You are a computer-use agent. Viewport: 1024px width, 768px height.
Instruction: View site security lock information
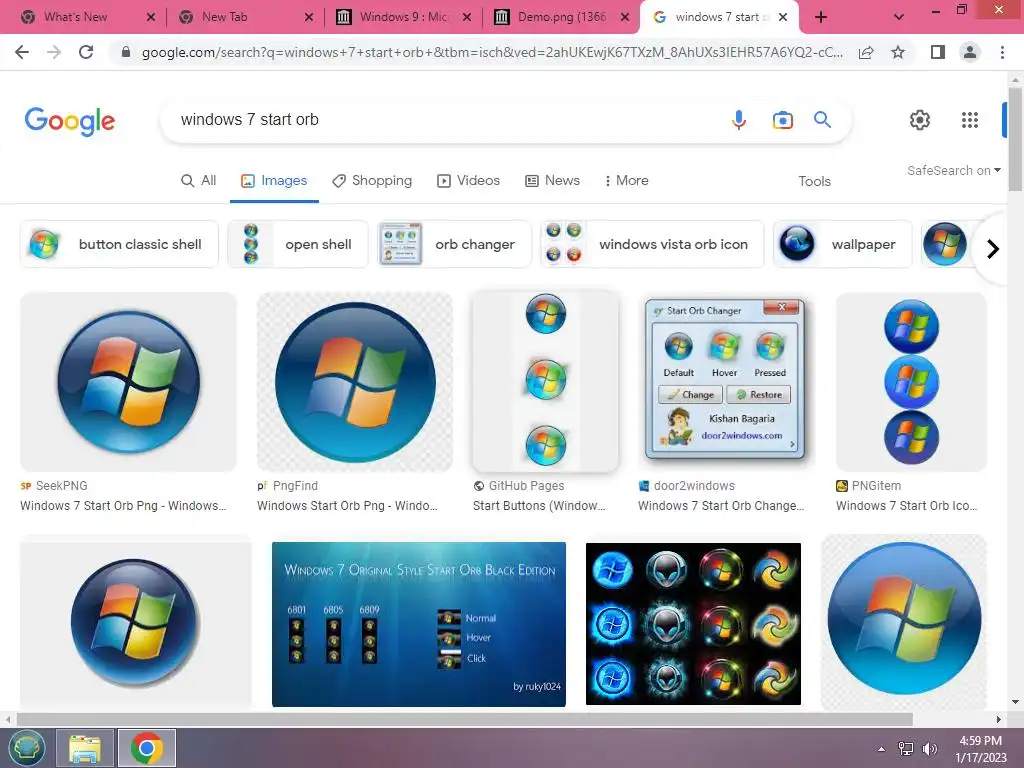pyautogui.click(x=126, y=52)
